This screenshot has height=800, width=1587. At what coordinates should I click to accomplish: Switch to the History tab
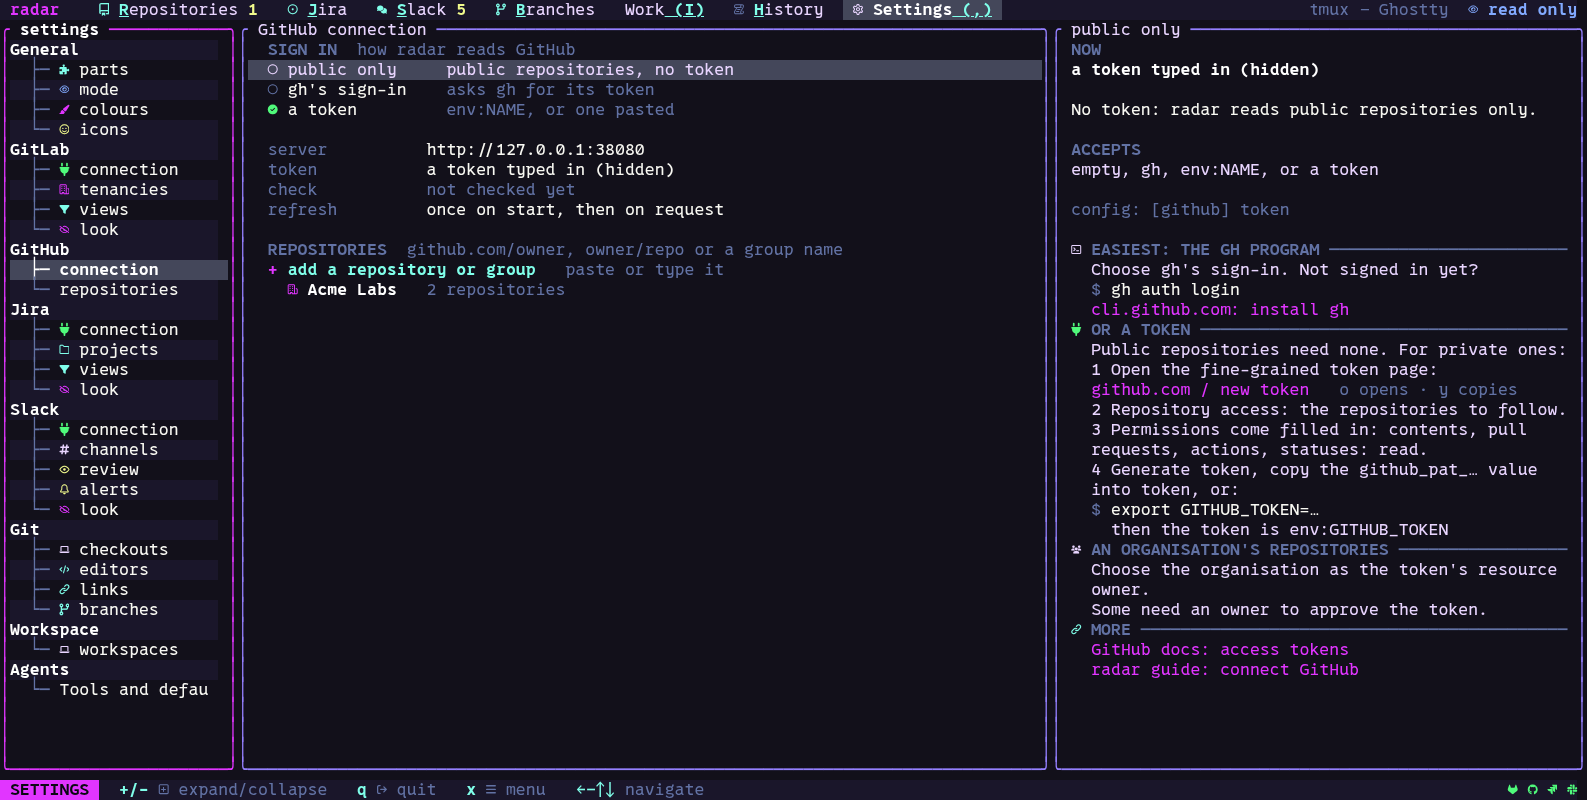click(x=778, y=10)
